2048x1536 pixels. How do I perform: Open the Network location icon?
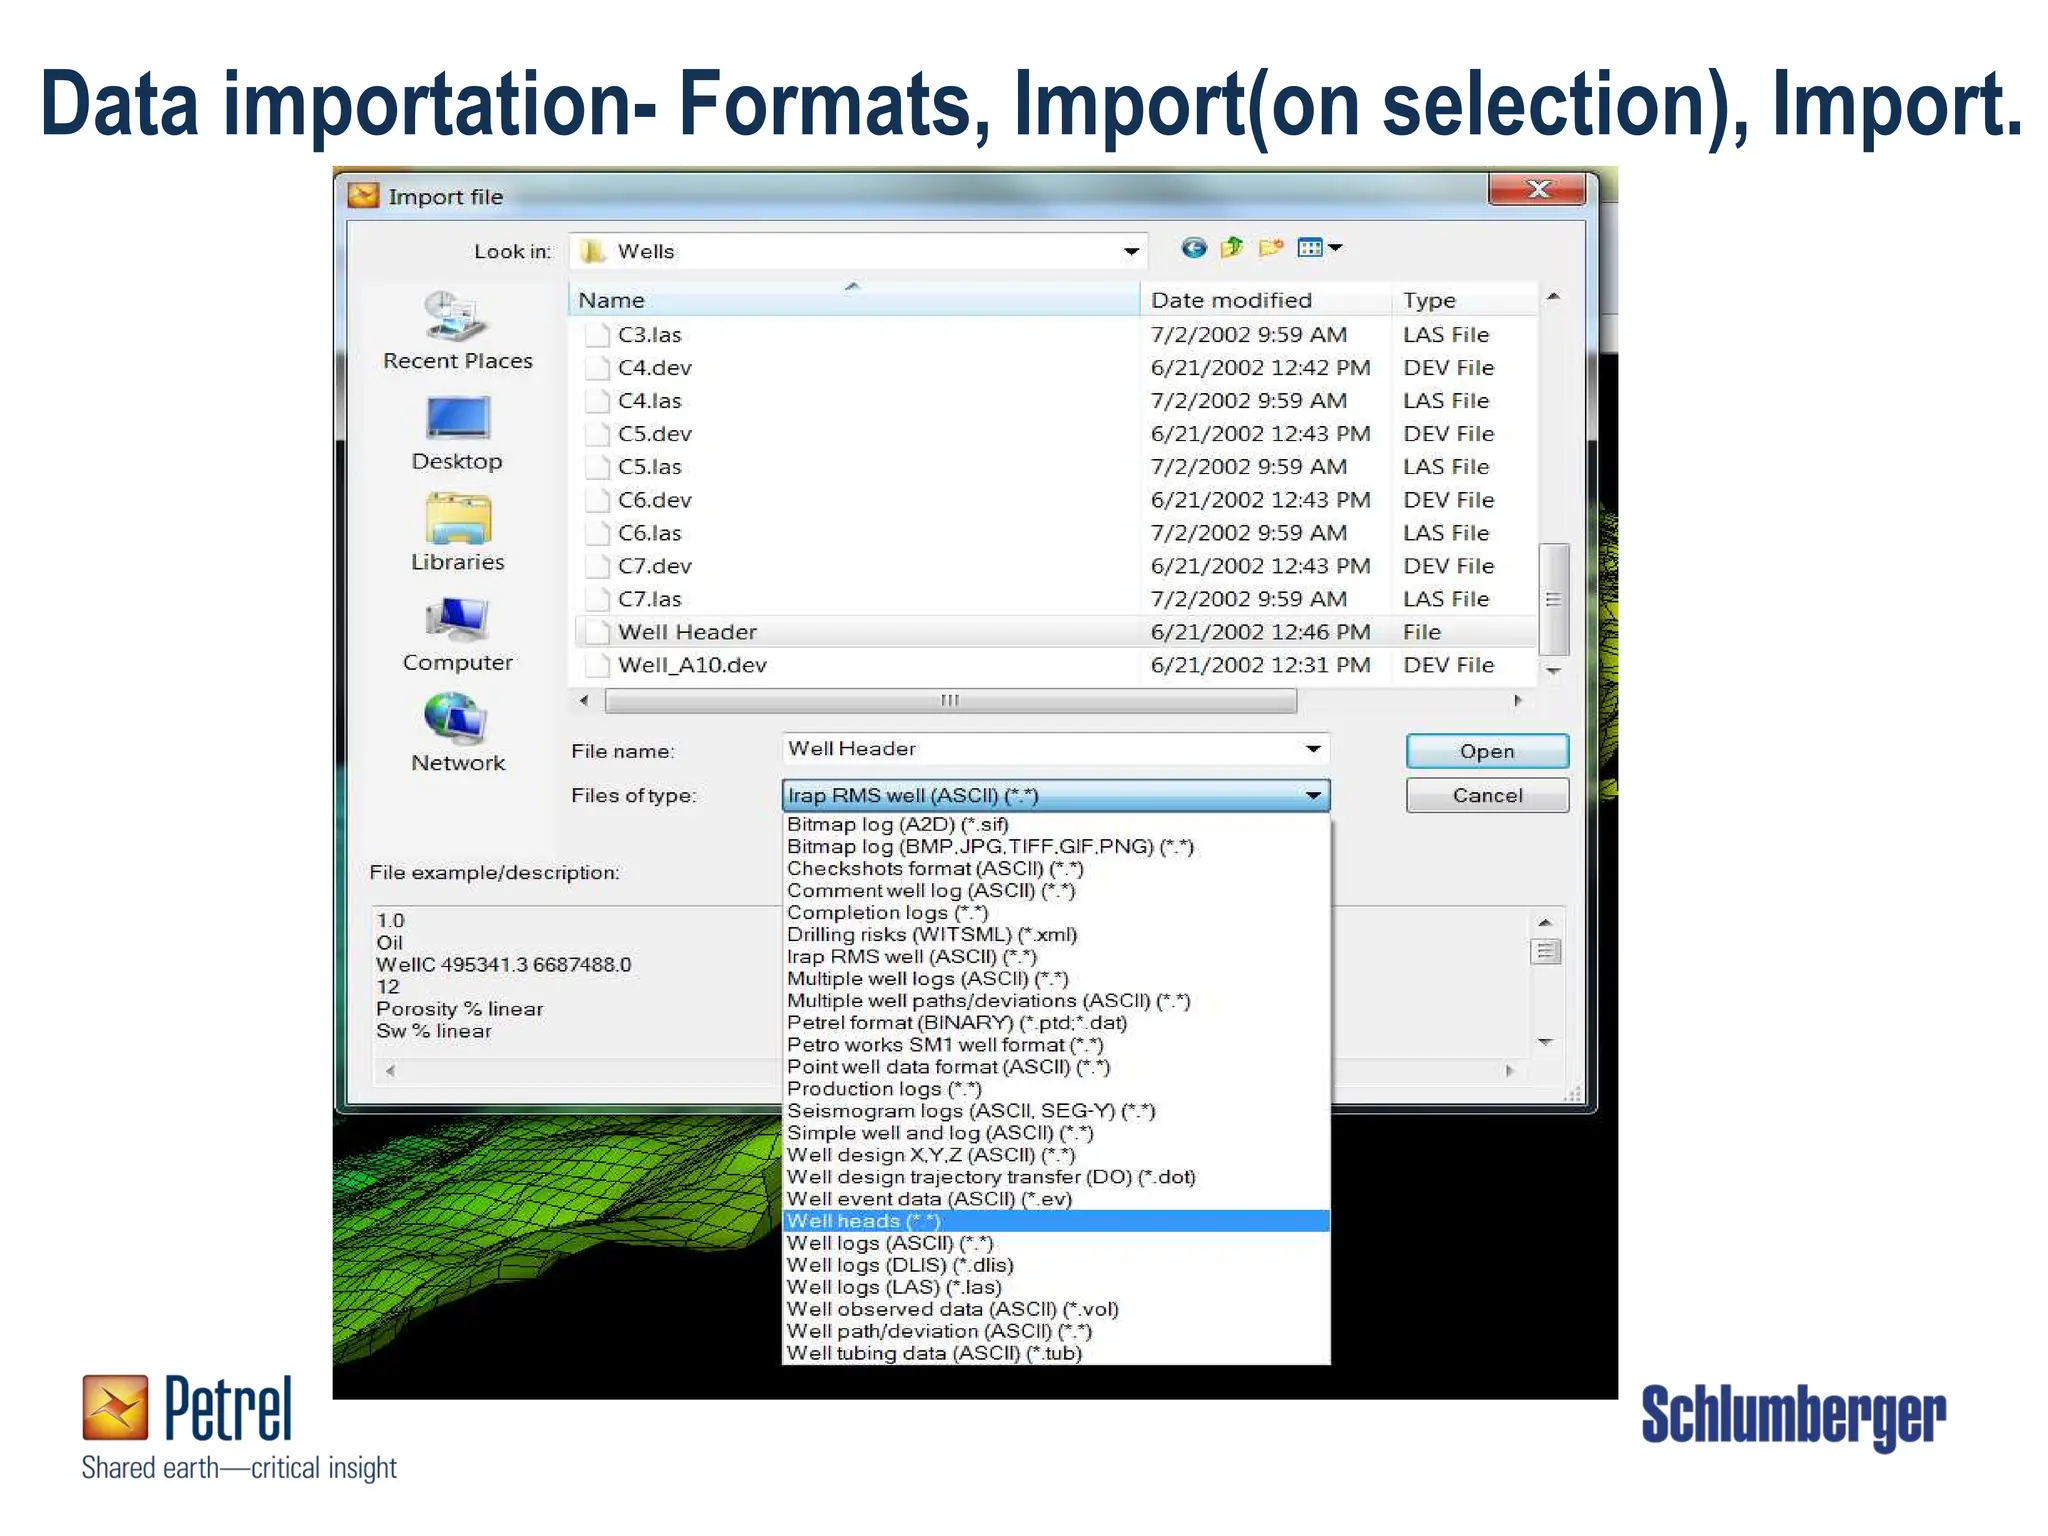(x=457, y=719)
